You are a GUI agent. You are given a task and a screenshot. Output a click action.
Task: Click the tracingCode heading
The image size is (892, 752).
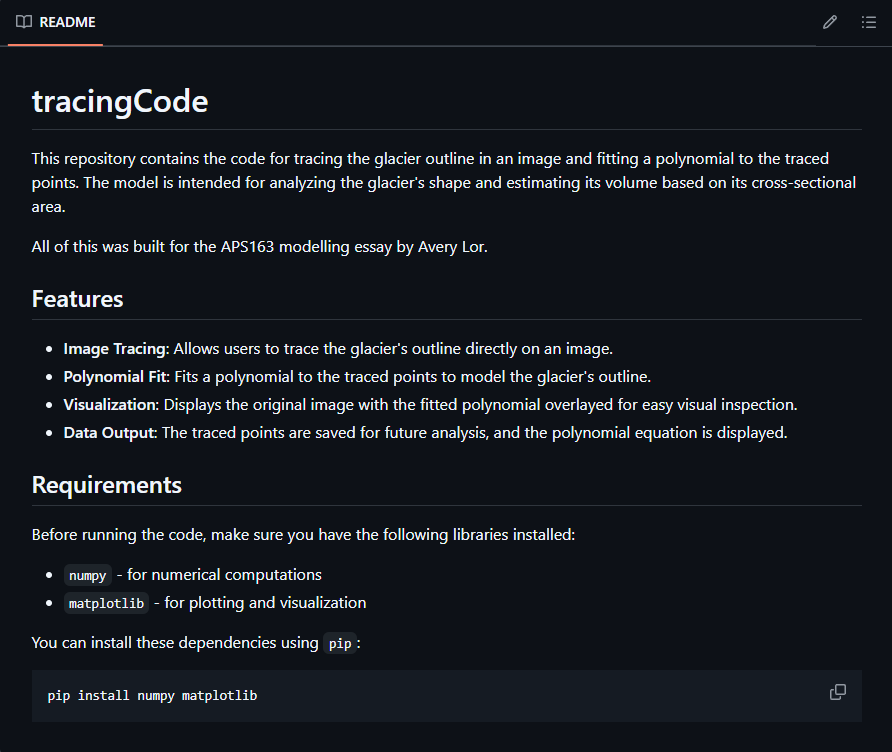pyautogui.click(x=120, y=102)
